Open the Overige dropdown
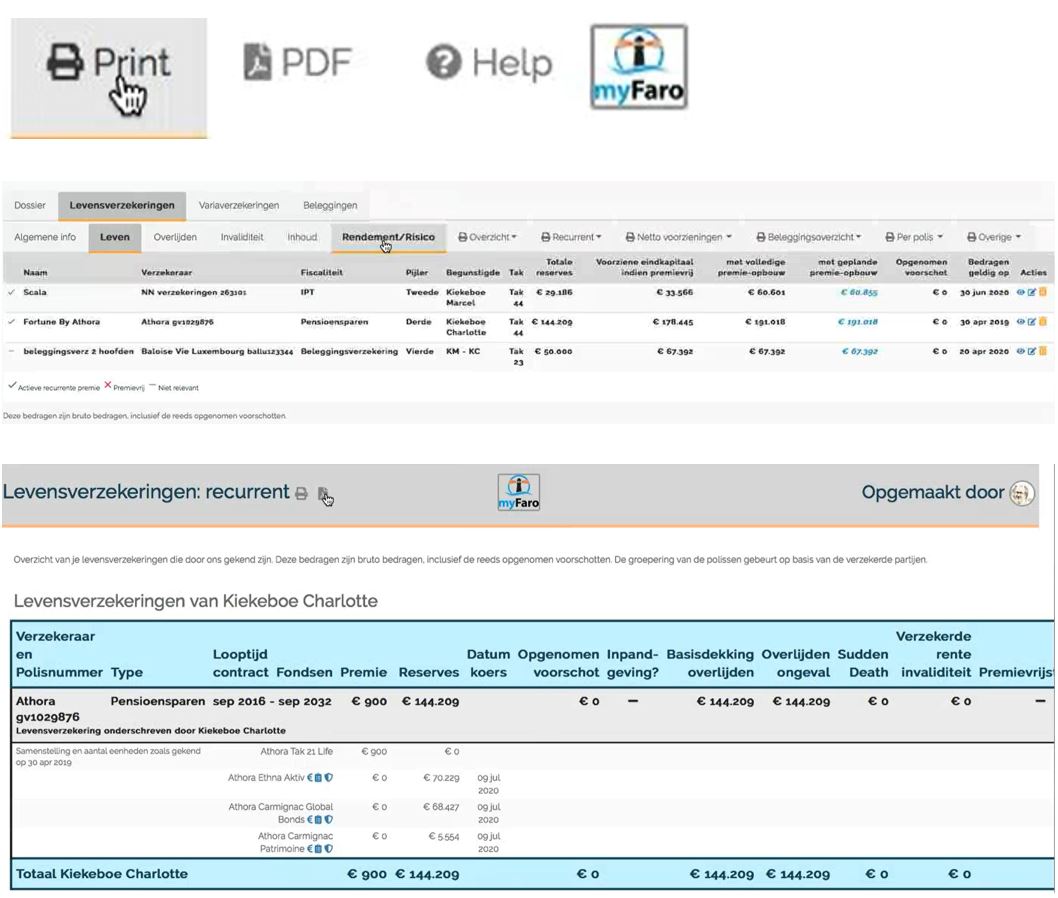1058x898 pixels. click(x=993, y=237)
